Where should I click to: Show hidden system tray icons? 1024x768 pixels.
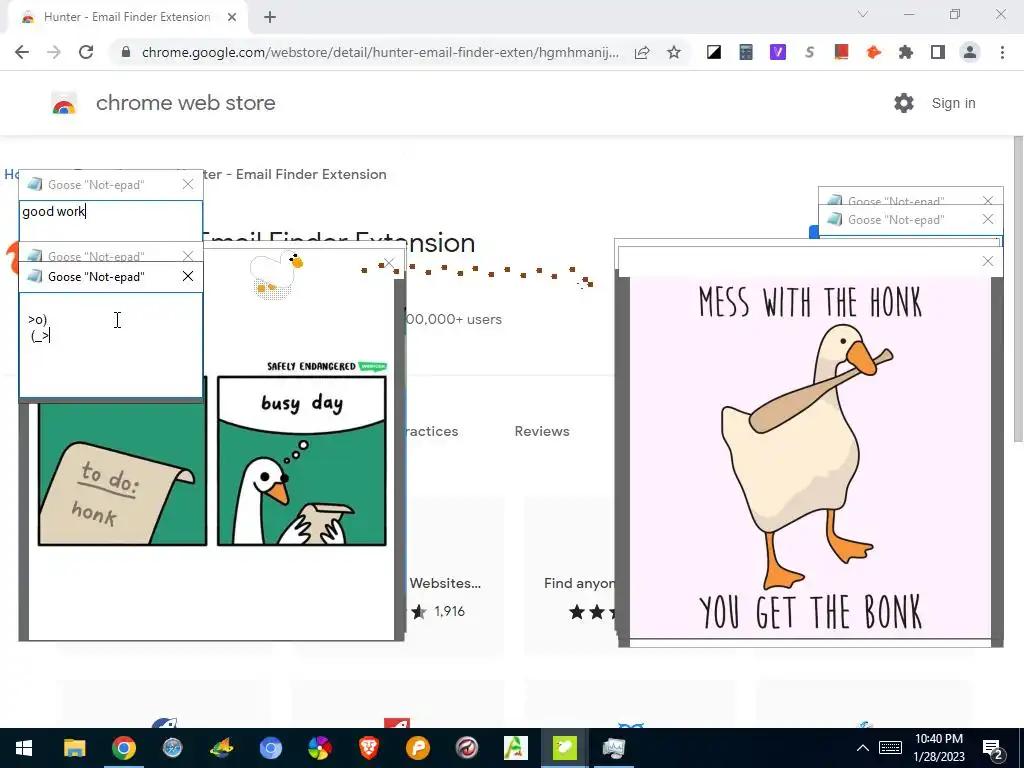tap(863, 748)
